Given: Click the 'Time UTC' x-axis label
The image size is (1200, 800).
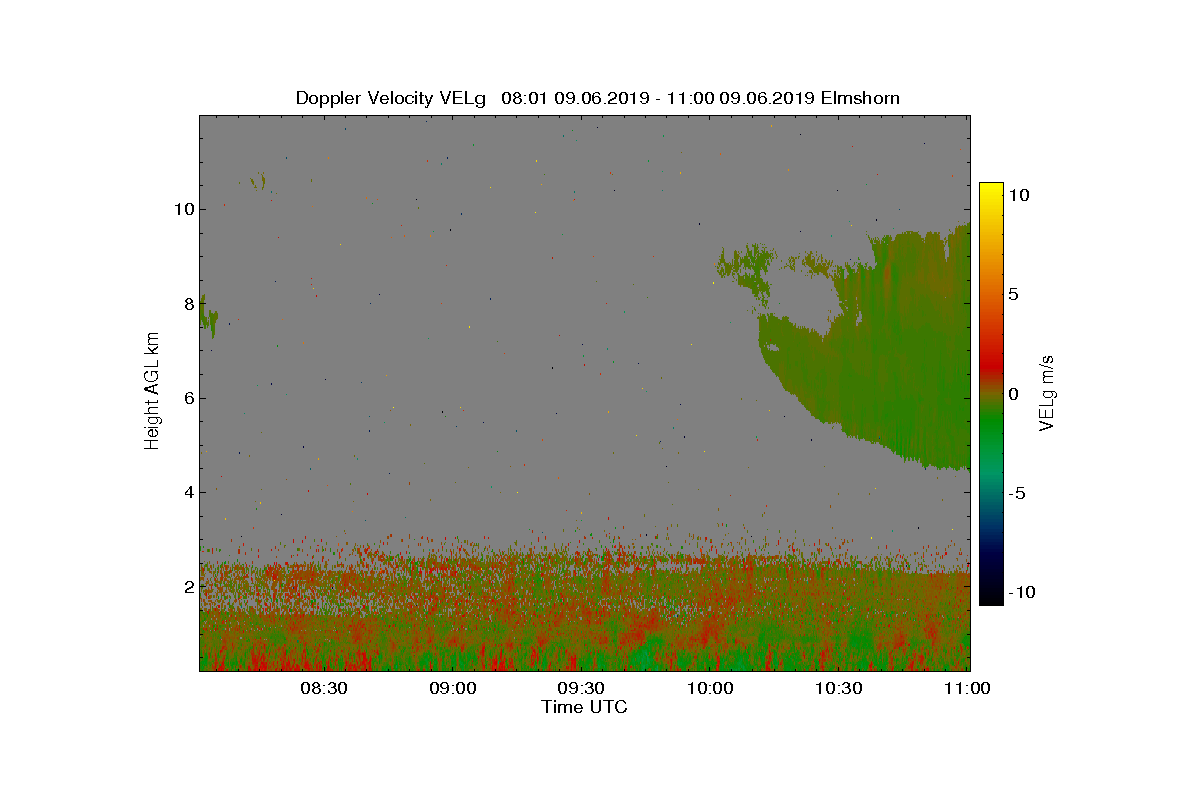Looking at the screenshot, I should 584,707.
